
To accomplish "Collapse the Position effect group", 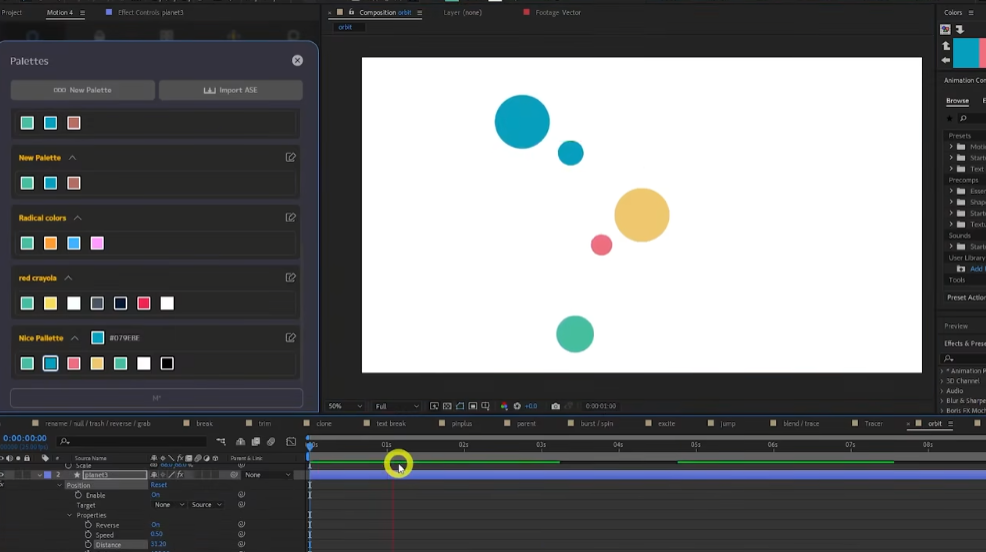I will tap(60, 485).
